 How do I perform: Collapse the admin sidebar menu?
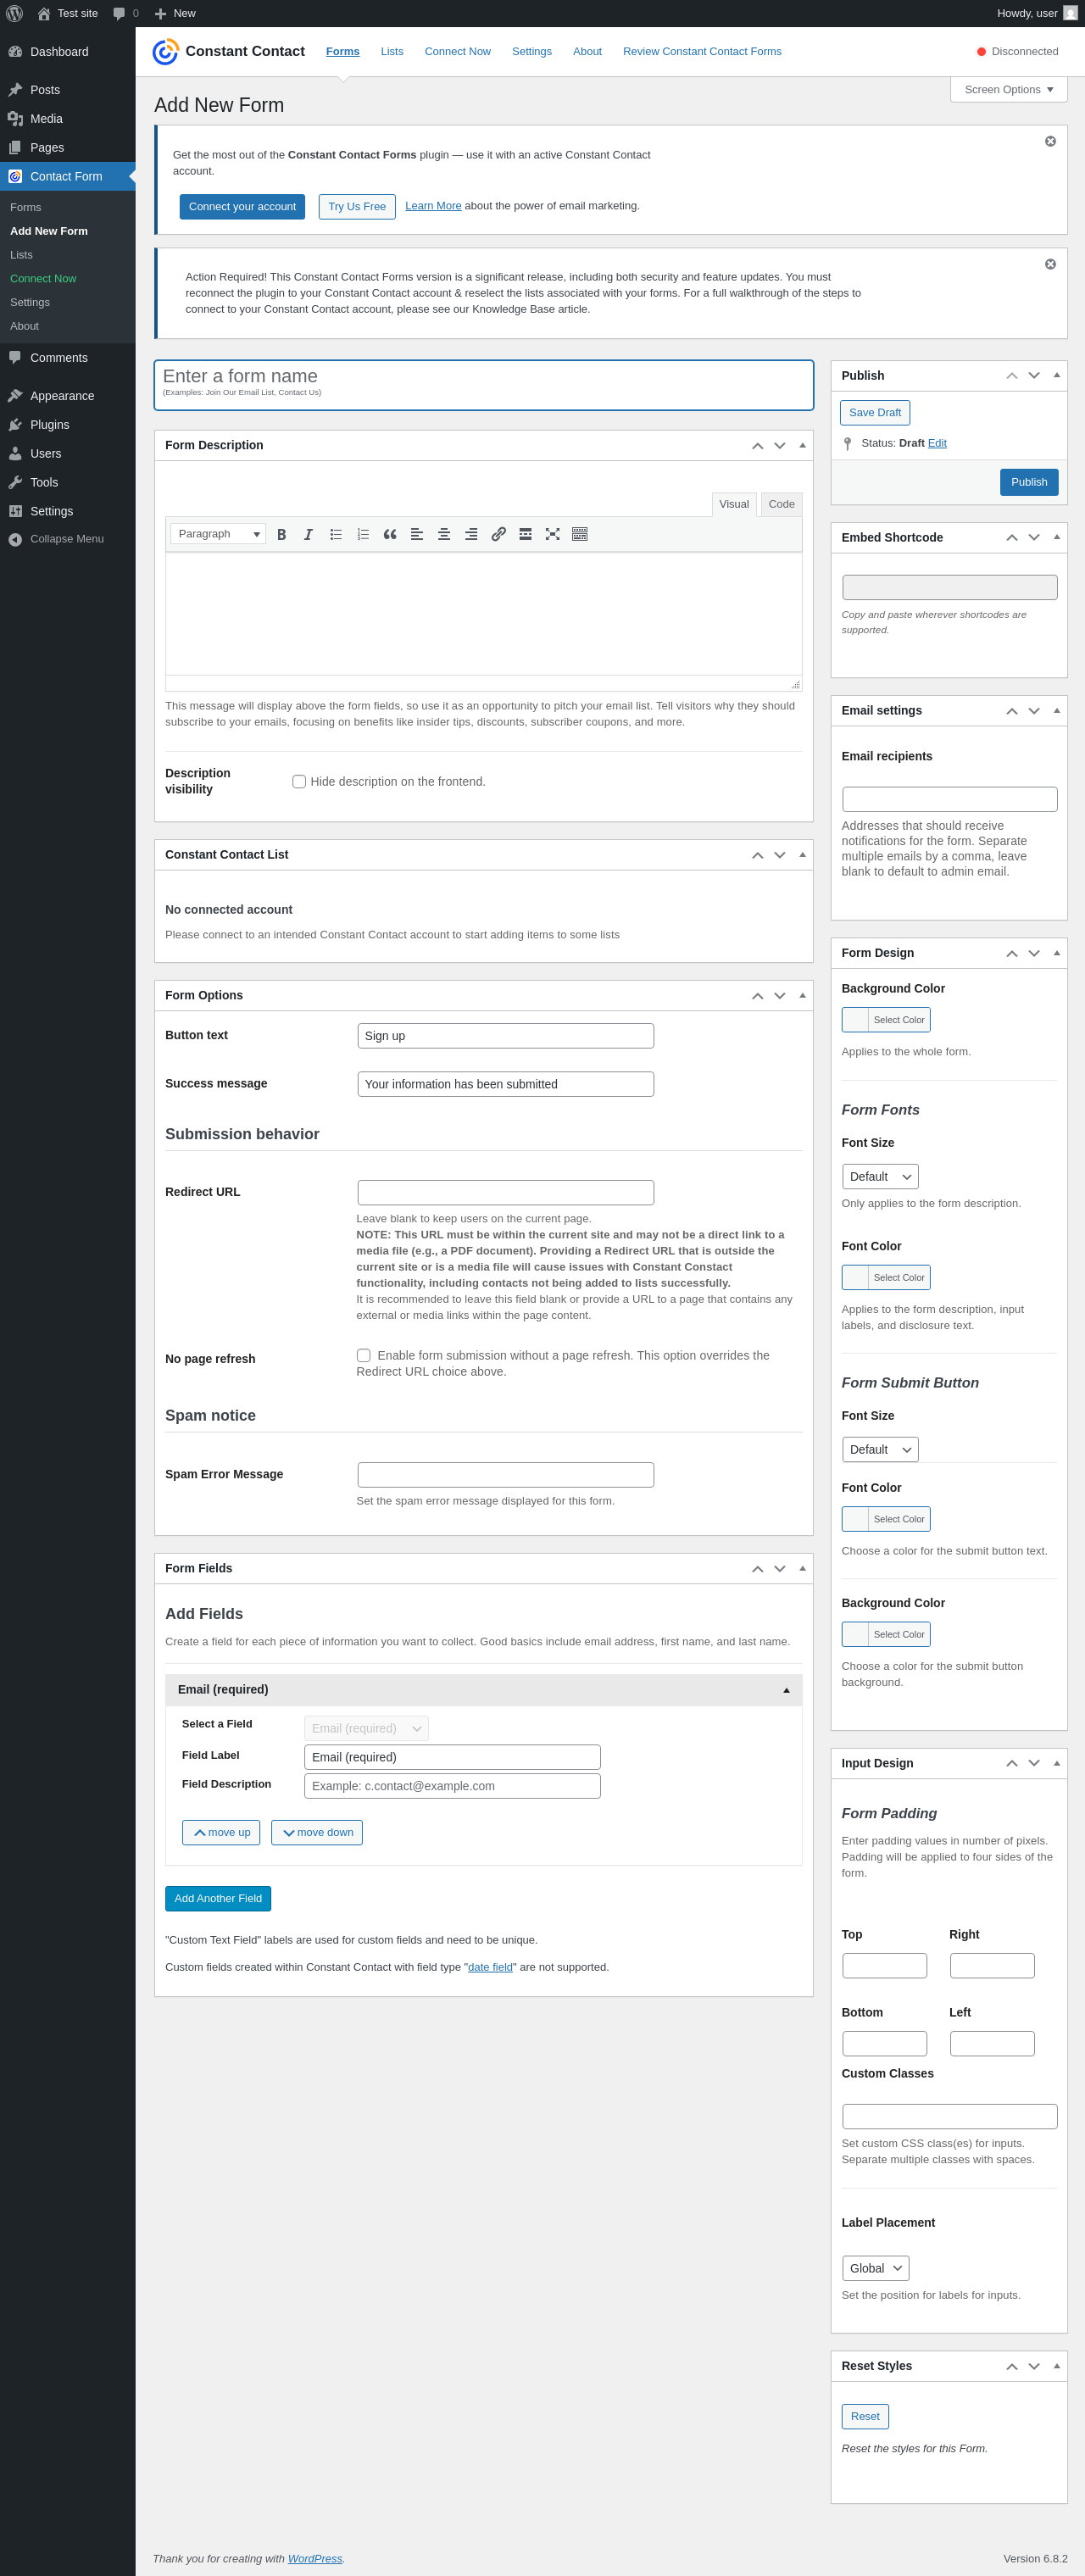point(67,539)
